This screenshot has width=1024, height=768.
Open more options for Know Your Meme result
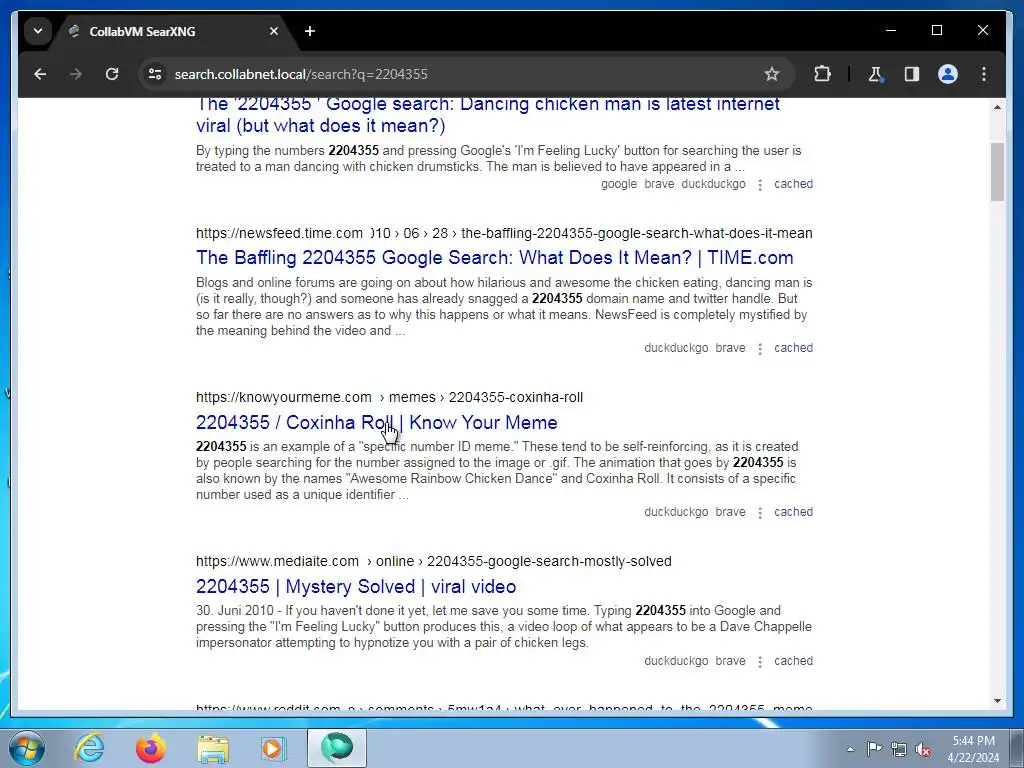click(x=760, y=513)
